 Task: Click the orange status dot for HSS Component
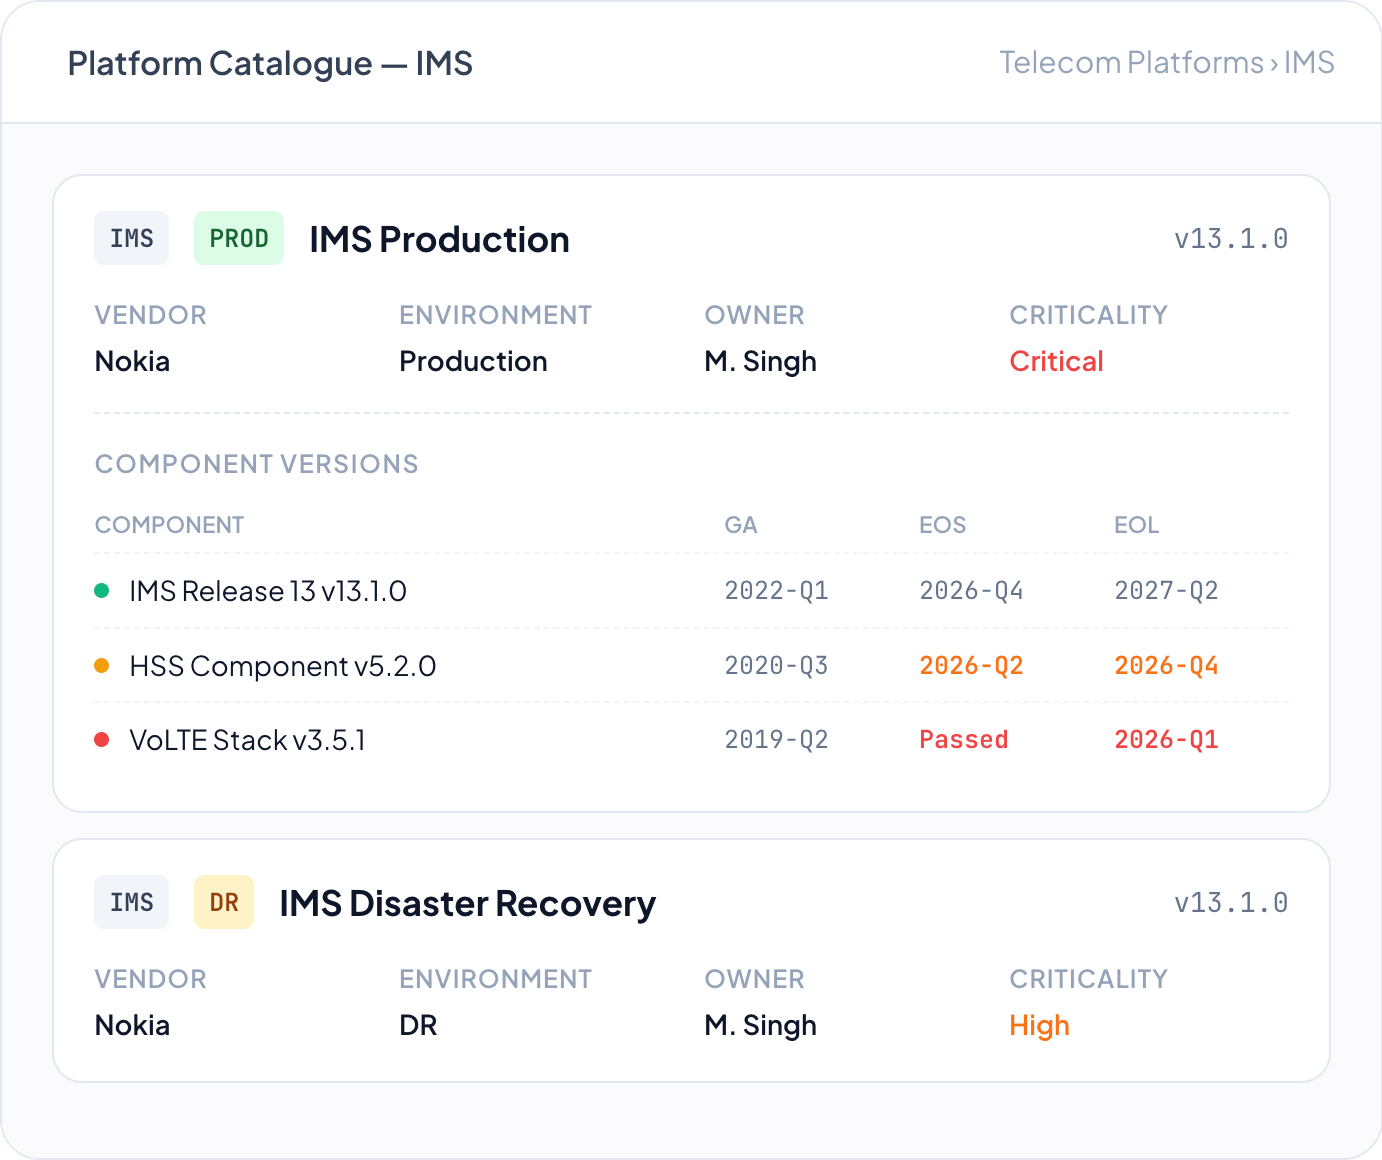101,666
